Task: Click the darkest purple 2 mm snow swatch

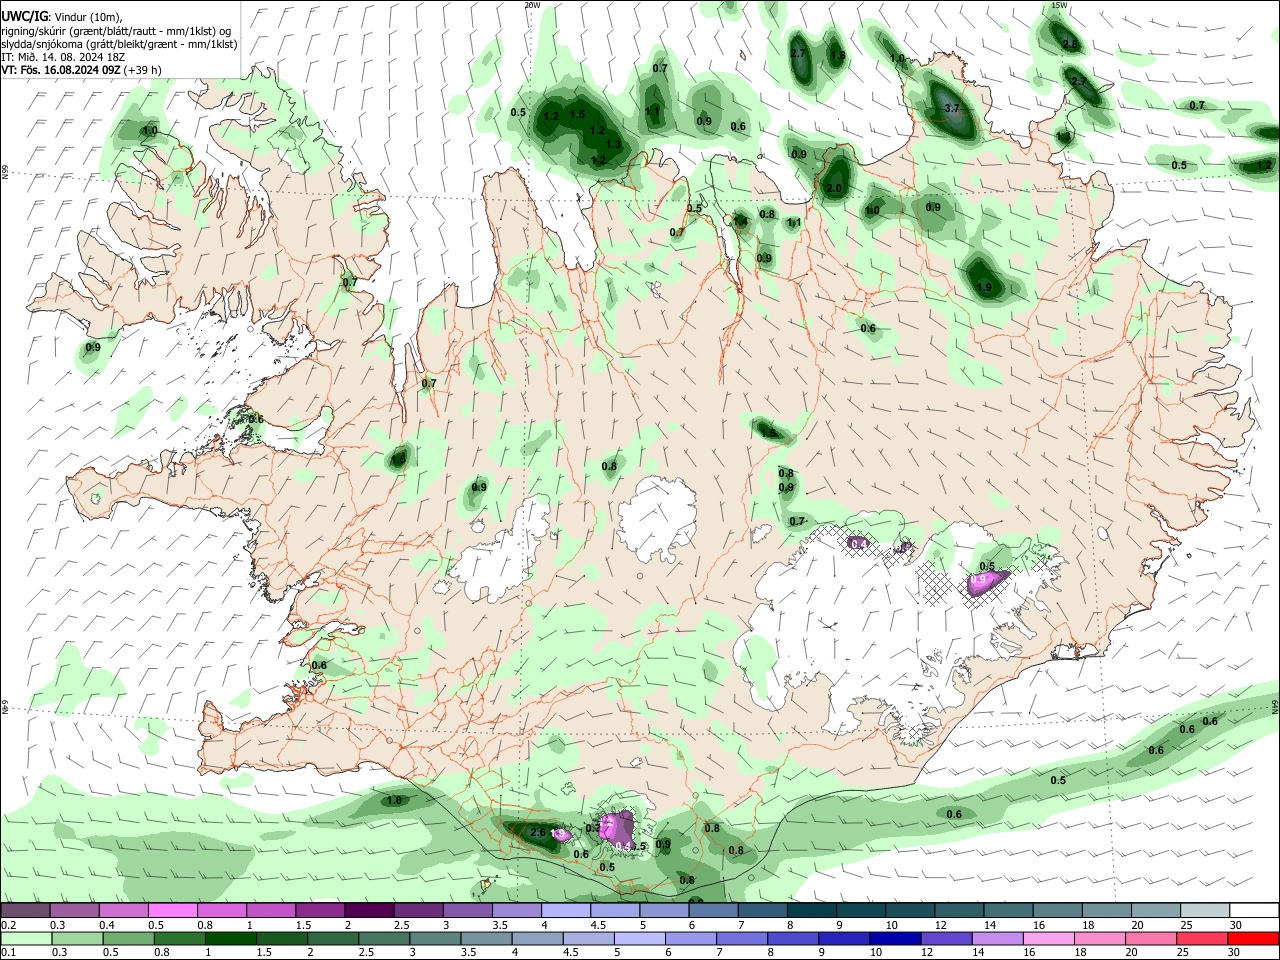Action: 368,911
